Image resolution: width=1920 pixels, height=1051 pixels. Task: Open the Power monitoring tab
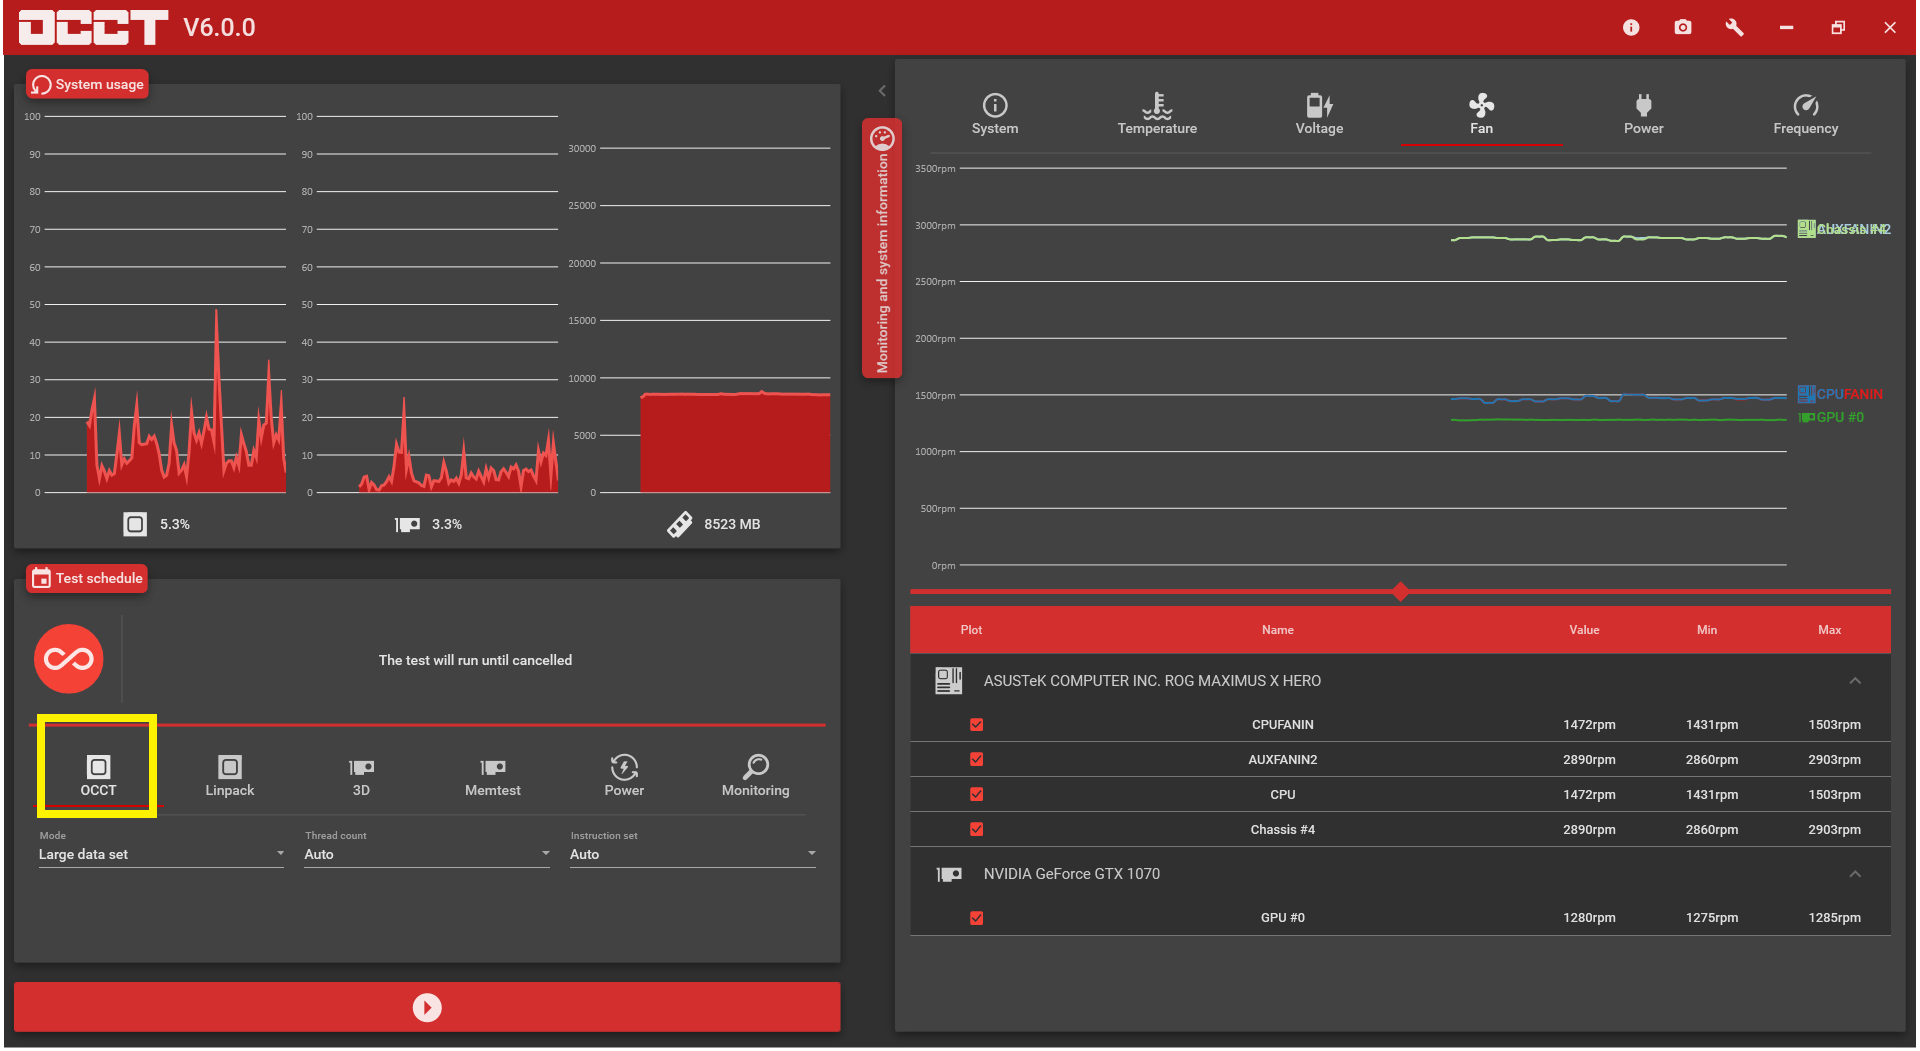pos(1643,114)
